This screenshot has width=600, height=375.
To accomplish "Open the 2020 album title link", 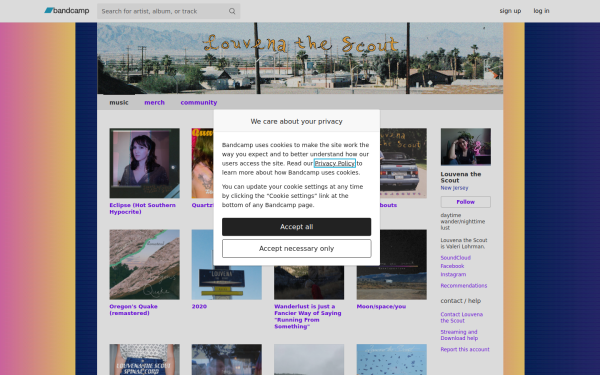I will click(x=199, y=307).
